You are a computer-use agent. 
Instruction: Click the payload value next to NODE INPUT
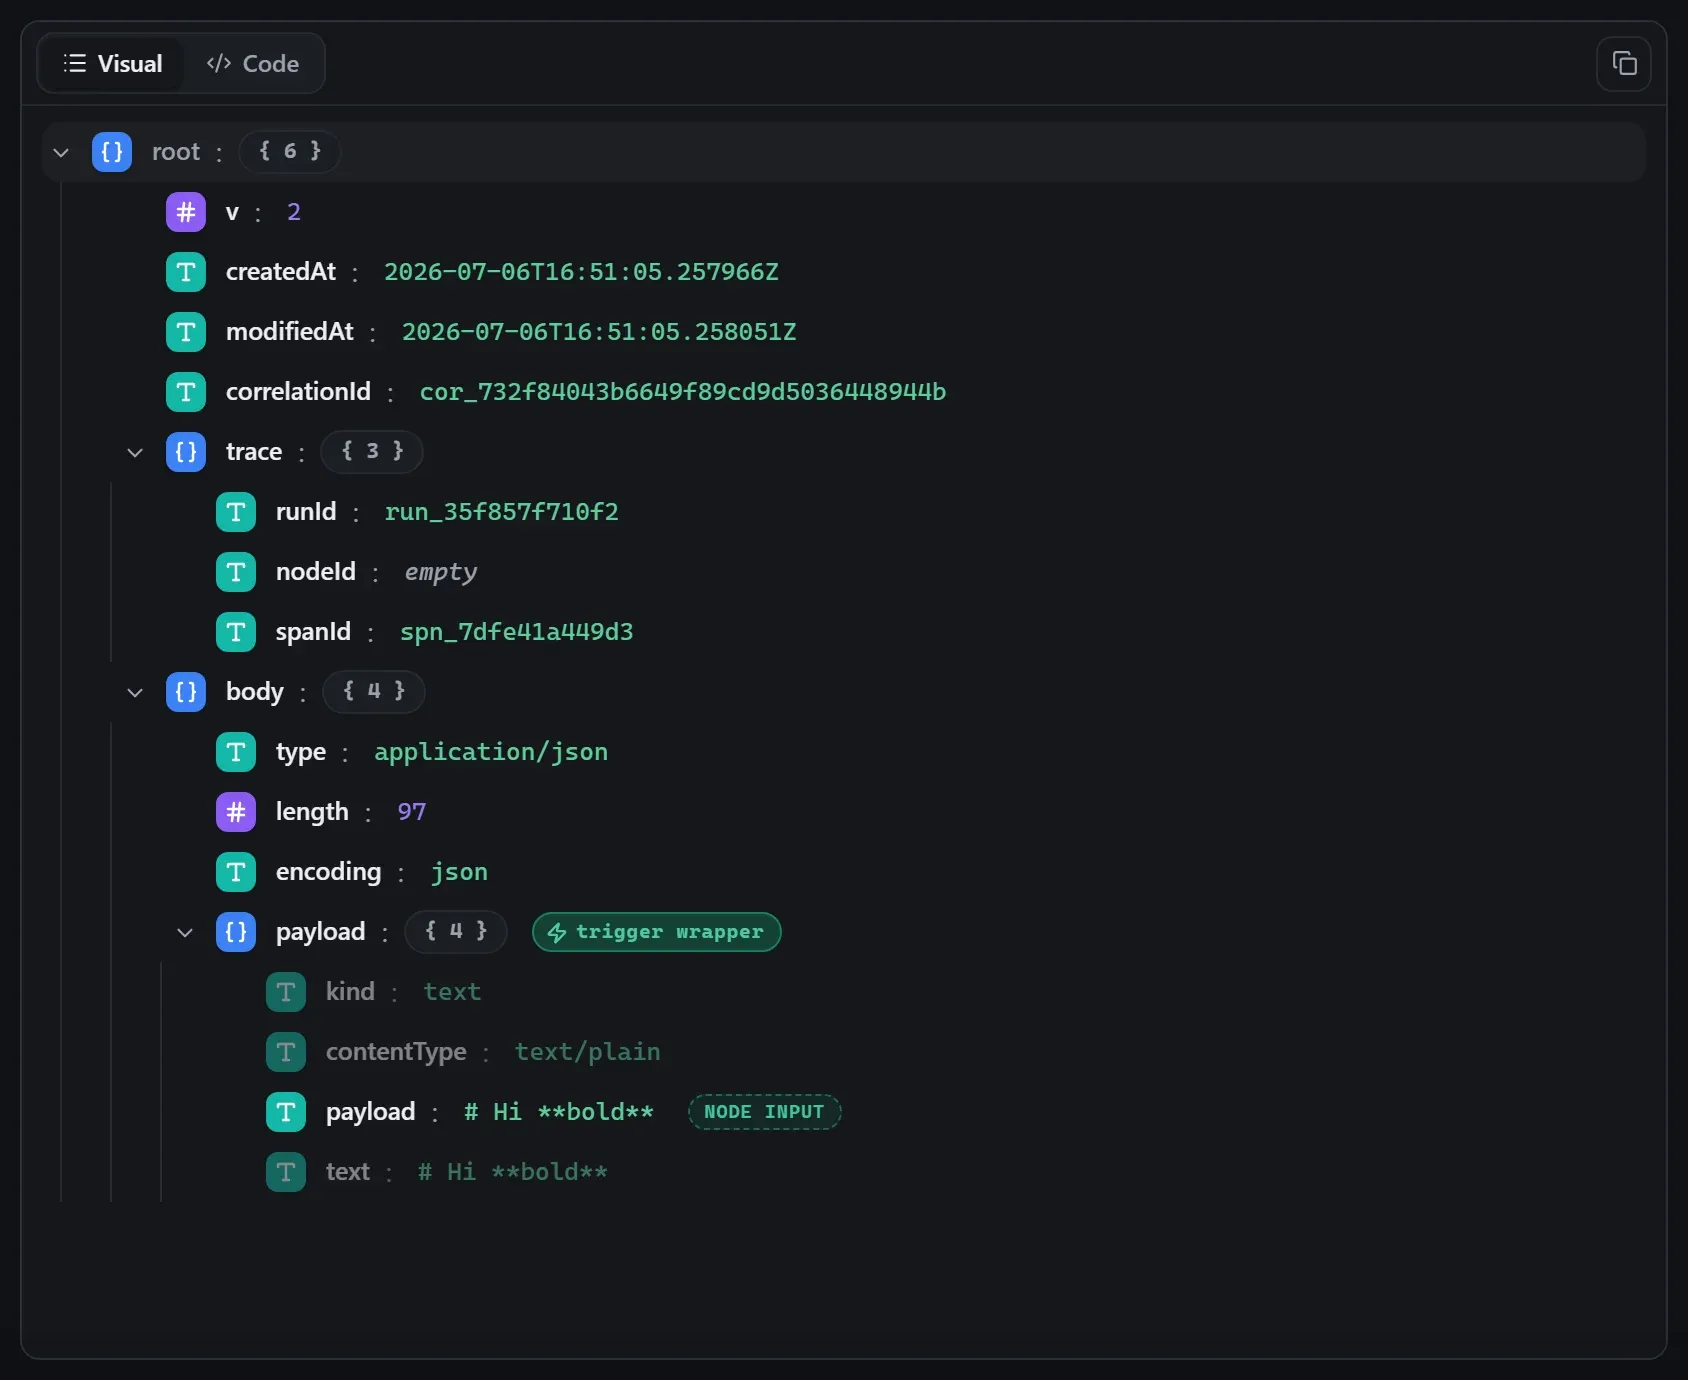559,1112
